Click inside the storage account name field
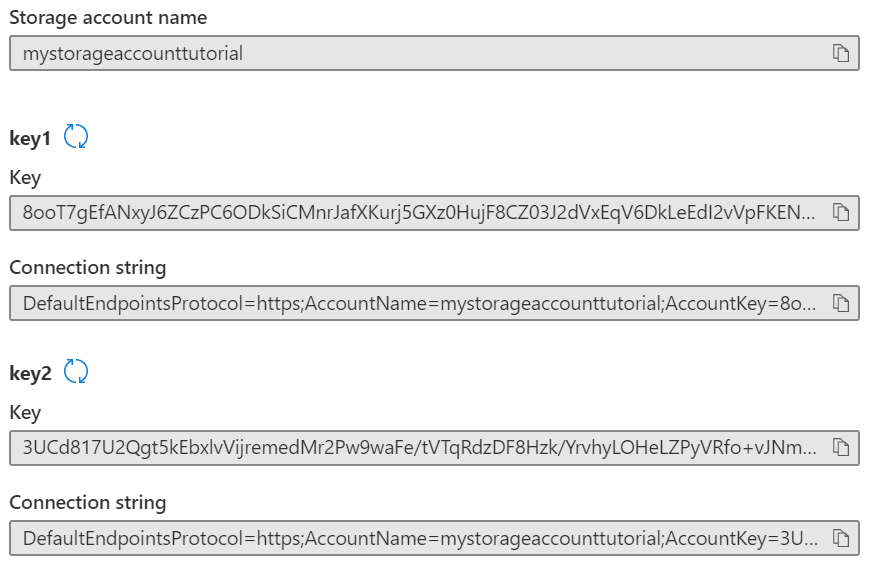This screenshot has width=874, height=577. 400,52
